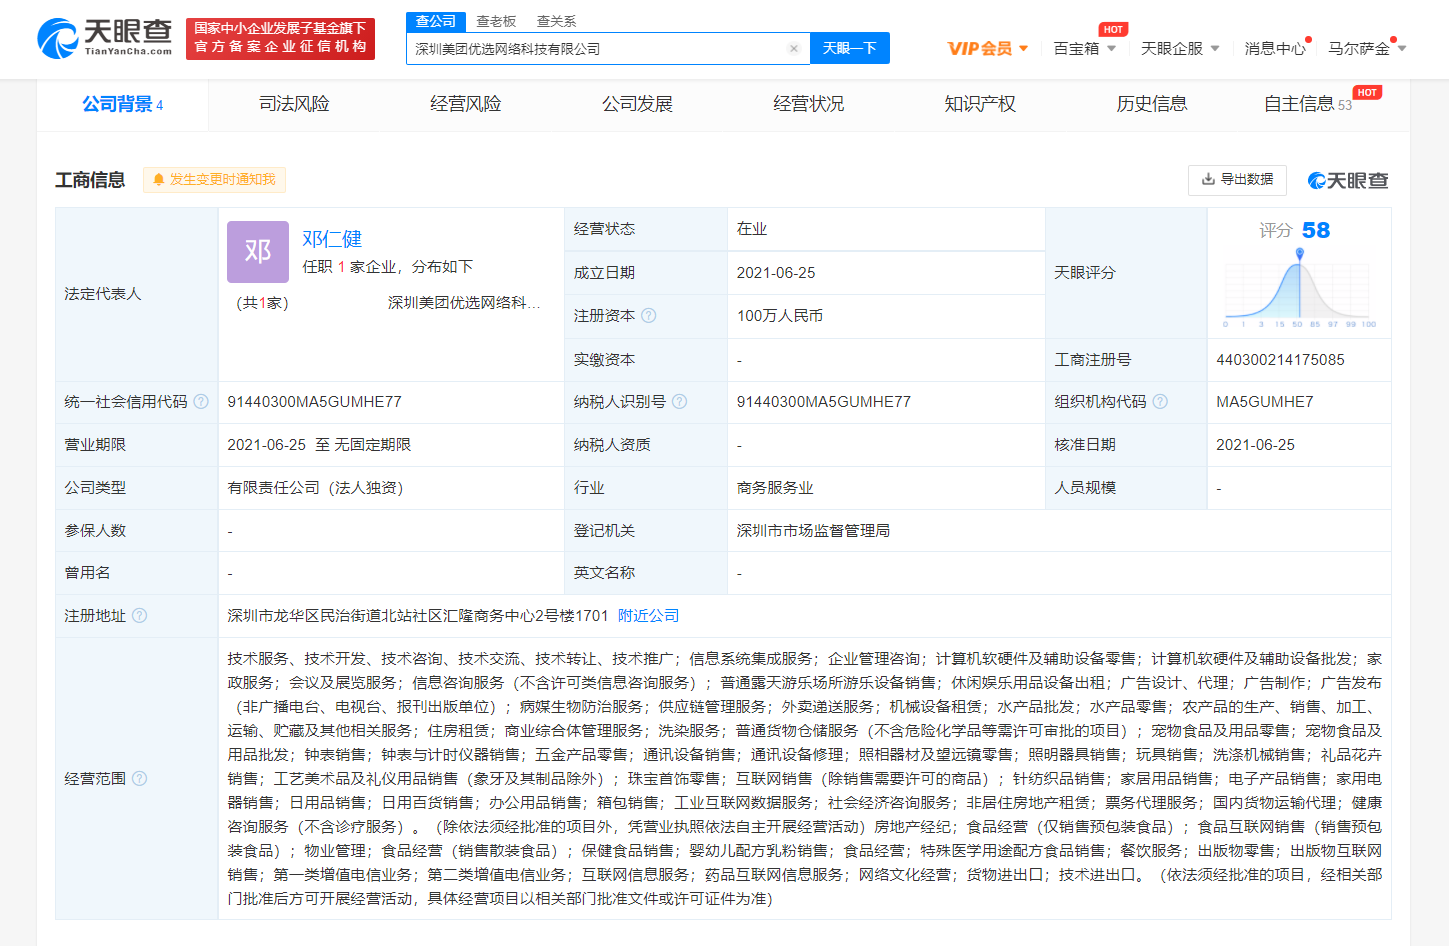Click the 导出数据 export button
The image size is (1449, 946).
pyautogui.click(x=1237, y=180)
